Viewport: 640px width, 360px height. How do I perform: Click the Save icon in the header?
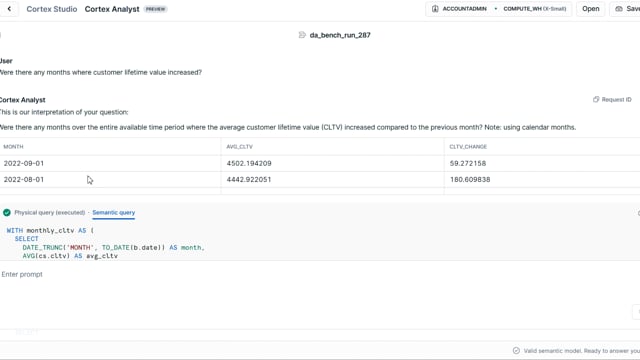[619, 9]
